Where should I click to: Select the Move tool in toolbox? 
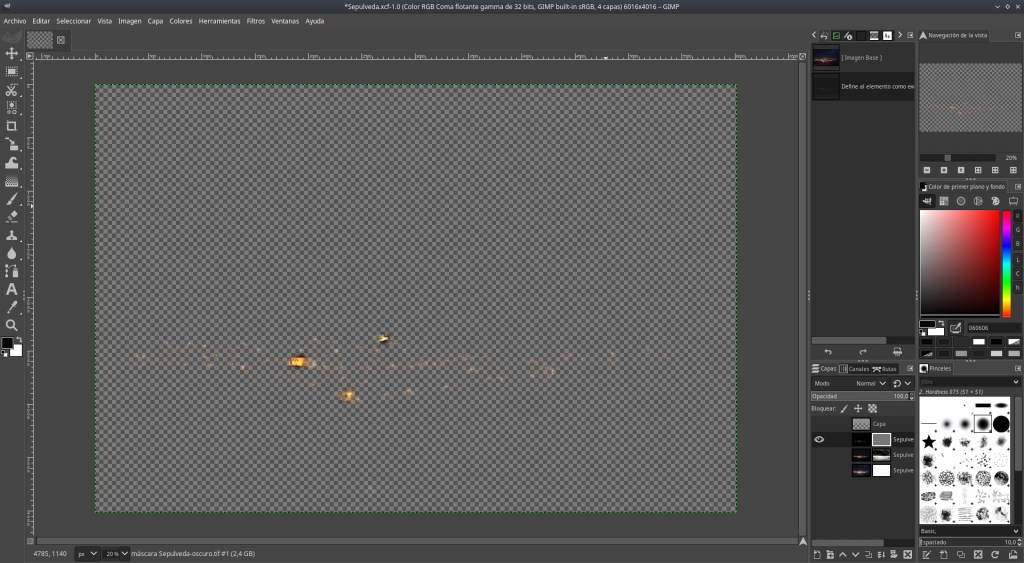pyautogui.click(x=12, y=53)
